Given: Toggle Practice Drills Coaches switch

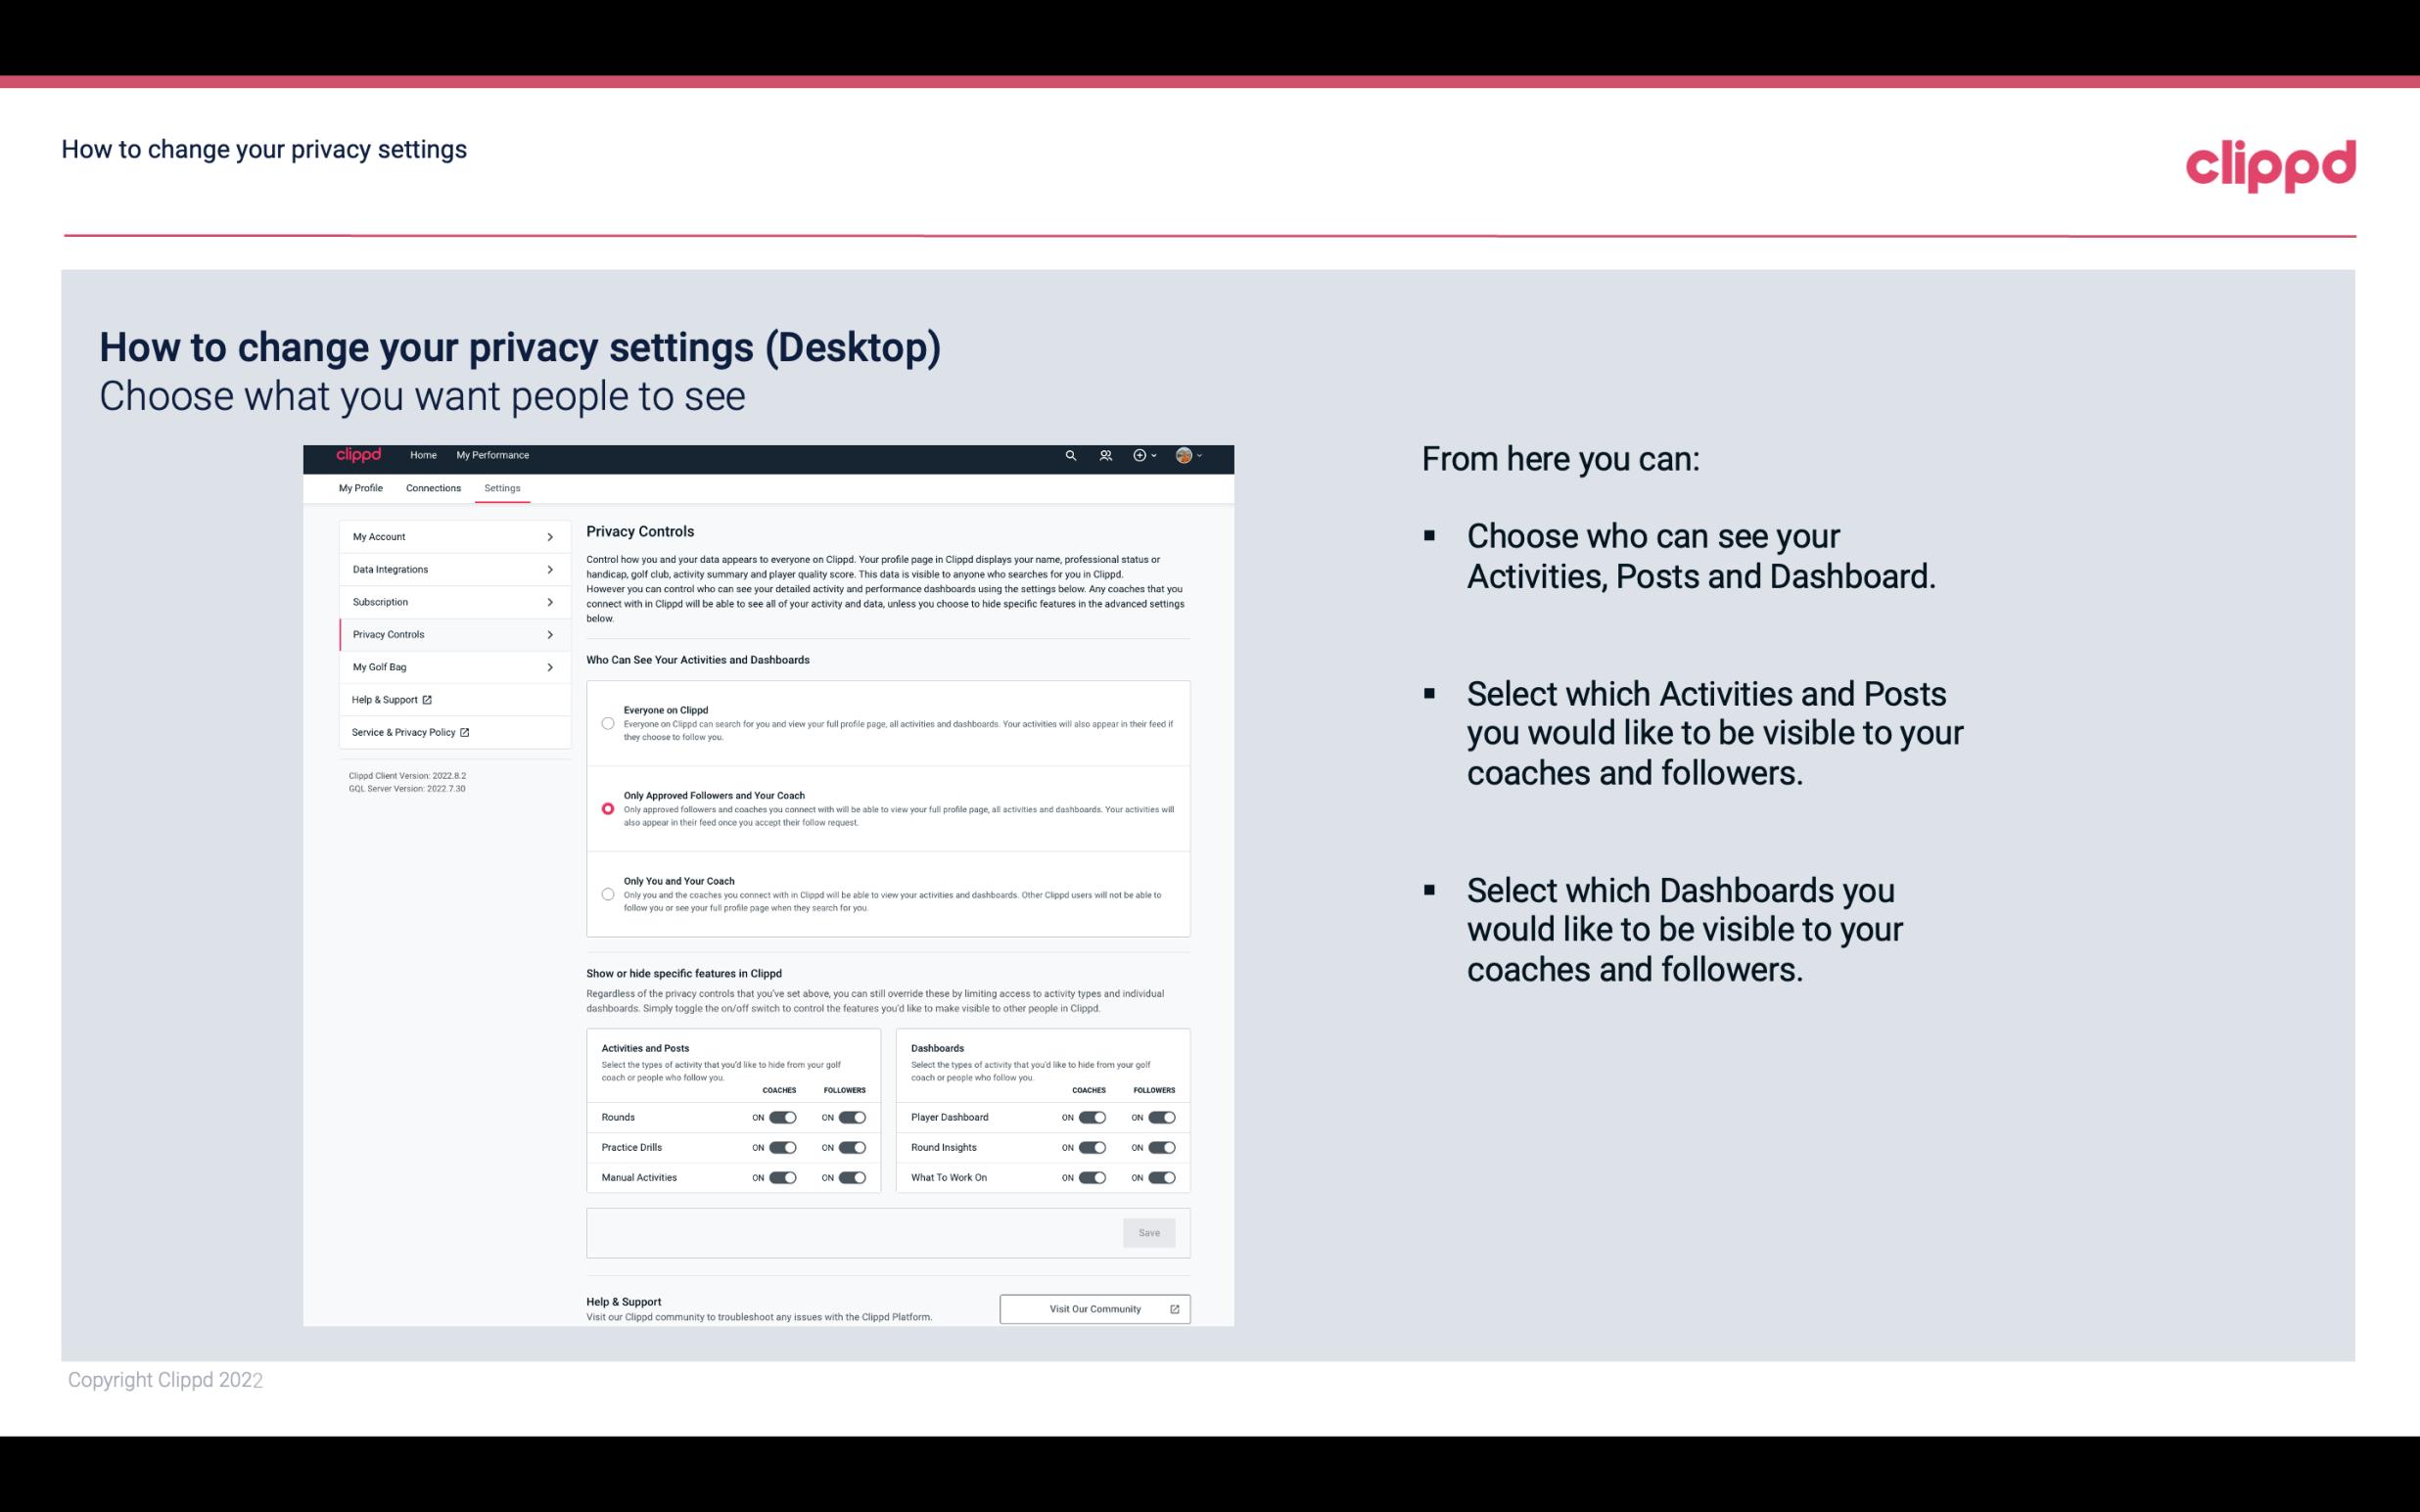Looking at the screenshot, I should tap(780, 1148).
